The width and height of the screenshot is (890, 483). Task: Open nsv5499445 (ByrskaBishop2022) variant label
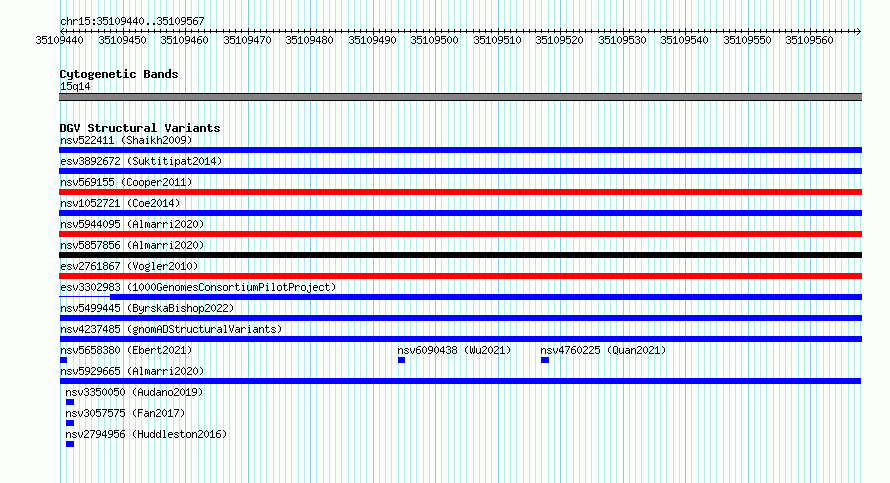coord(147,308)
